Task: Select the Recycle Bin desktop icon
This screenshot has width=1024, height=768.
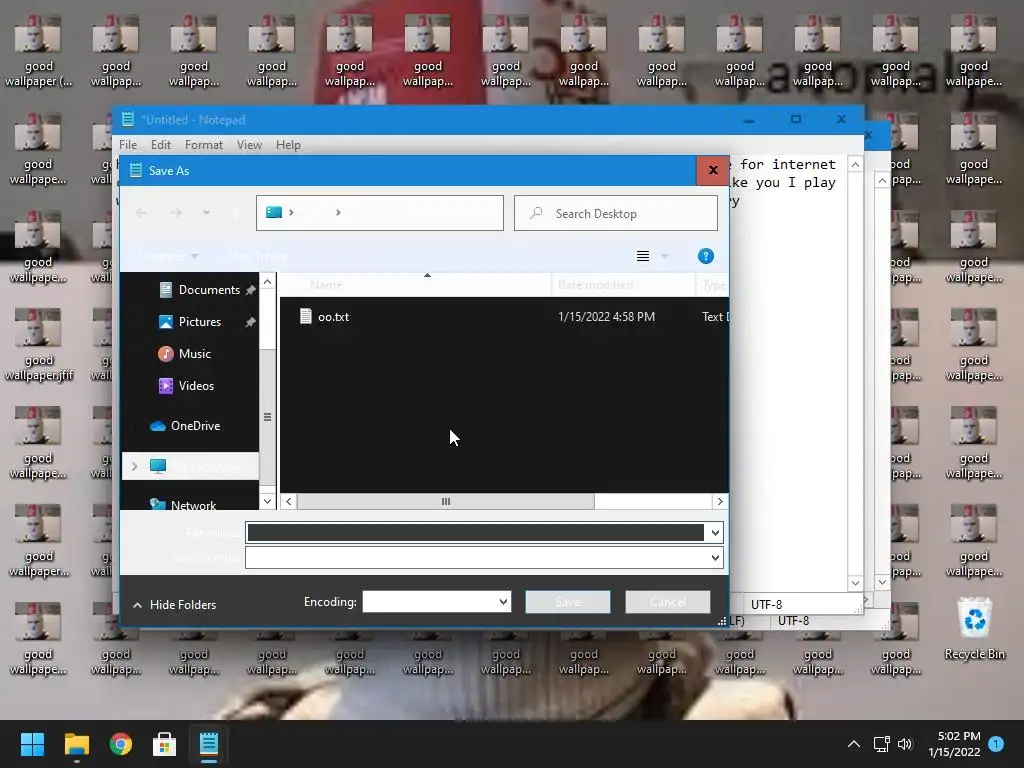Action: [x=974, y=628]
